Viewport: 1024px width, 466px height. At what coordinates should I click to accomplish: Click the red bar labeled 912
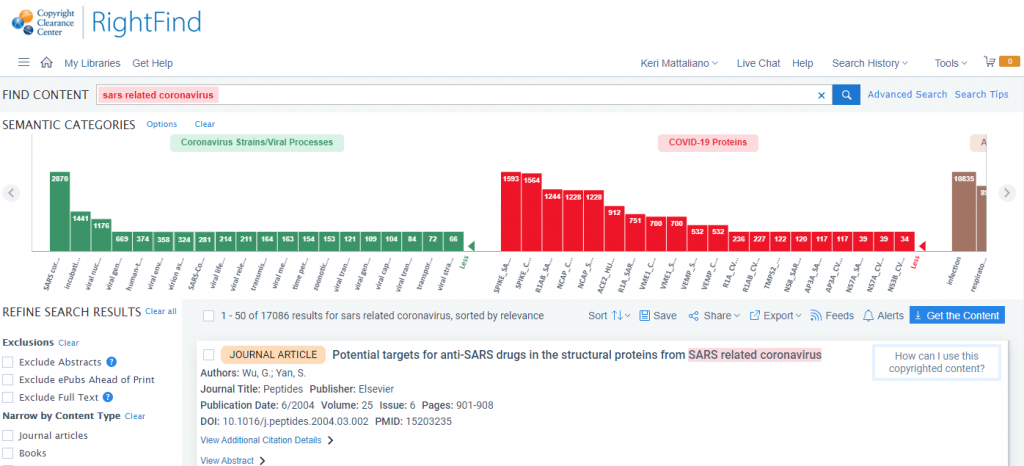(x=614, y=228)
